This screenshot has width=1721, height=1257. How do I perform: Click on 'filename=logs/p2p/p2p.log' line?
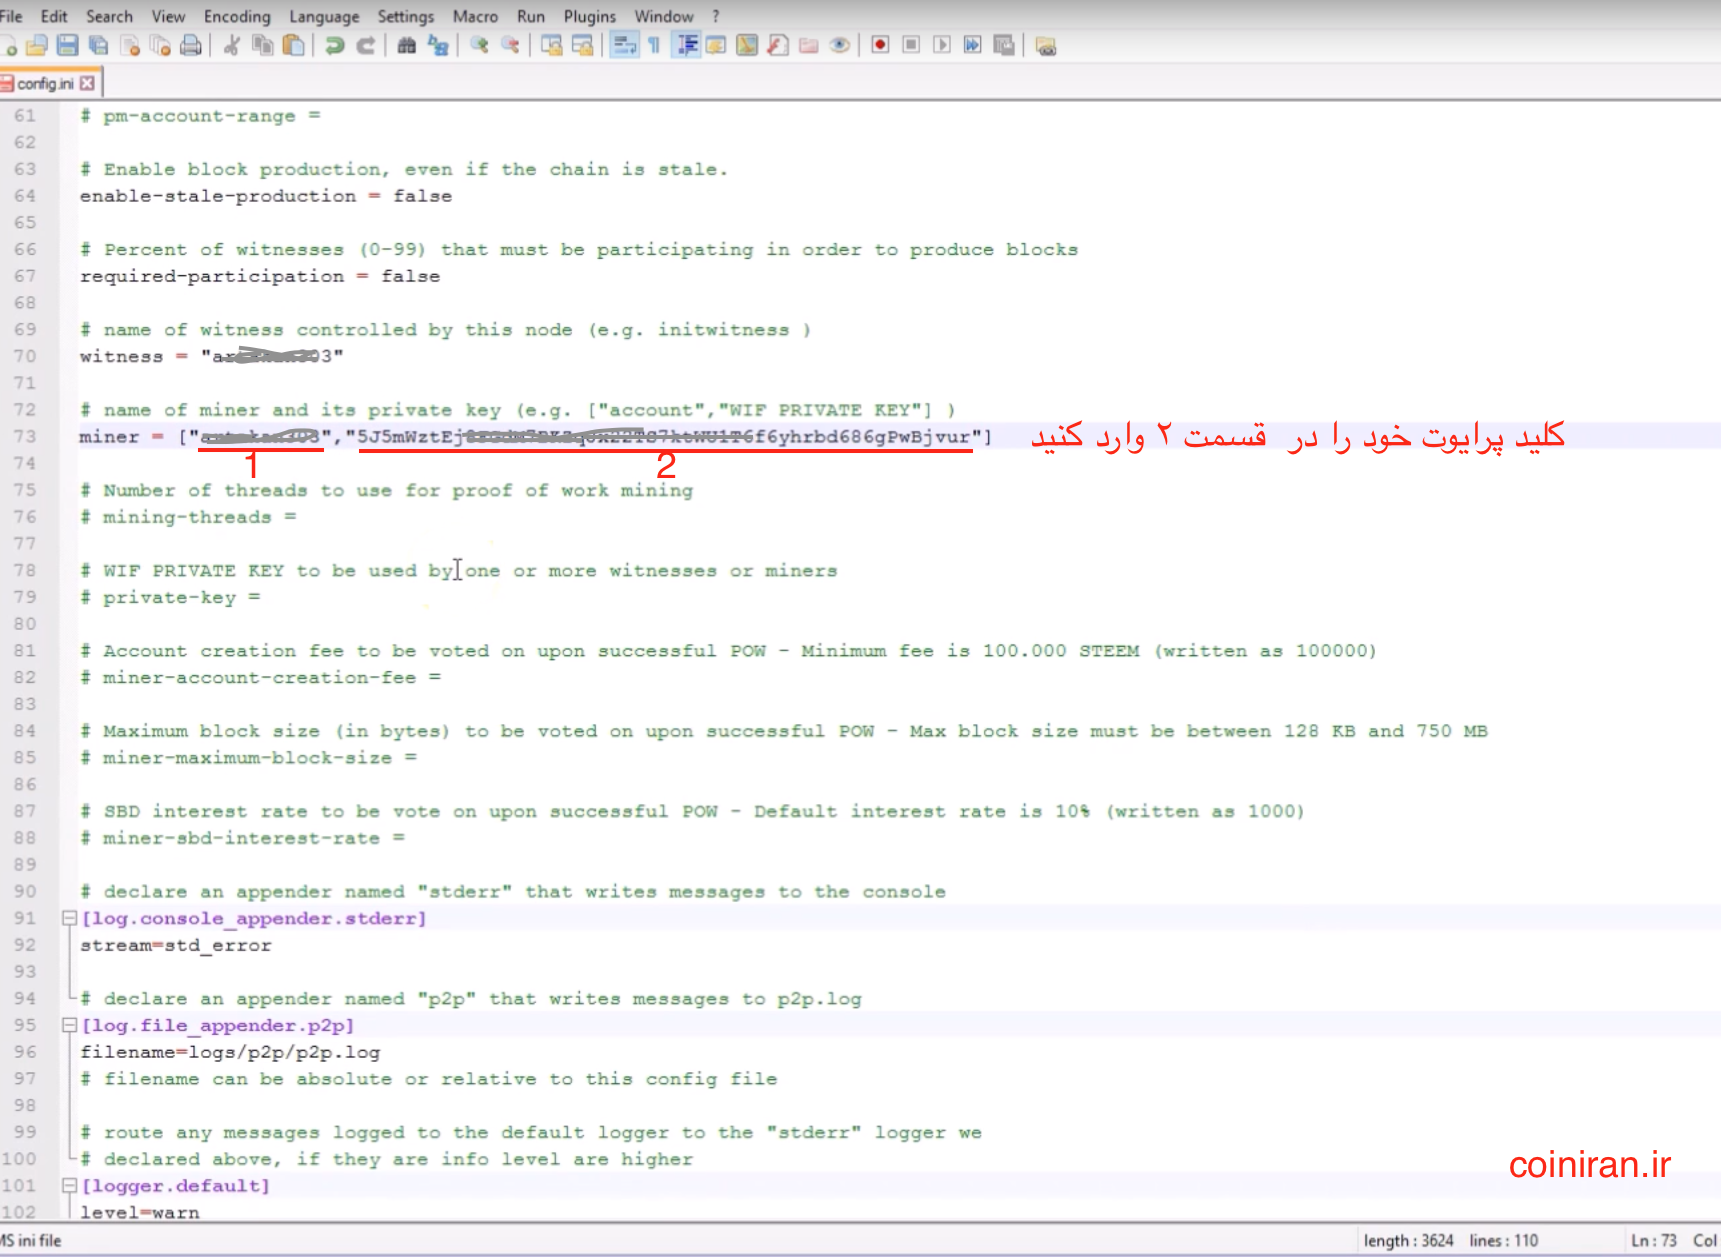click(x=230, y=1052)
